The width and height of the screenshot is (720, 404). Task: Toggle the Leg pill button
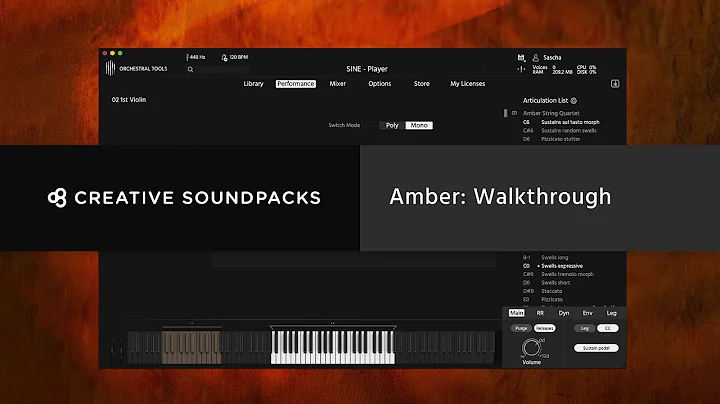(x=585, y=328)
